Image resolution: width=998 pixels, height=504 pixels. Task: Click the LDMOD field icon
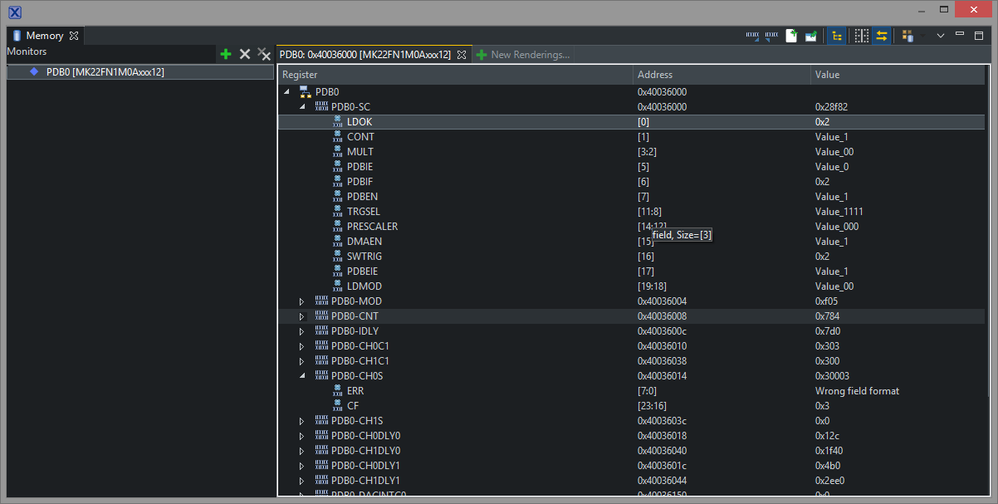(337, 286)
